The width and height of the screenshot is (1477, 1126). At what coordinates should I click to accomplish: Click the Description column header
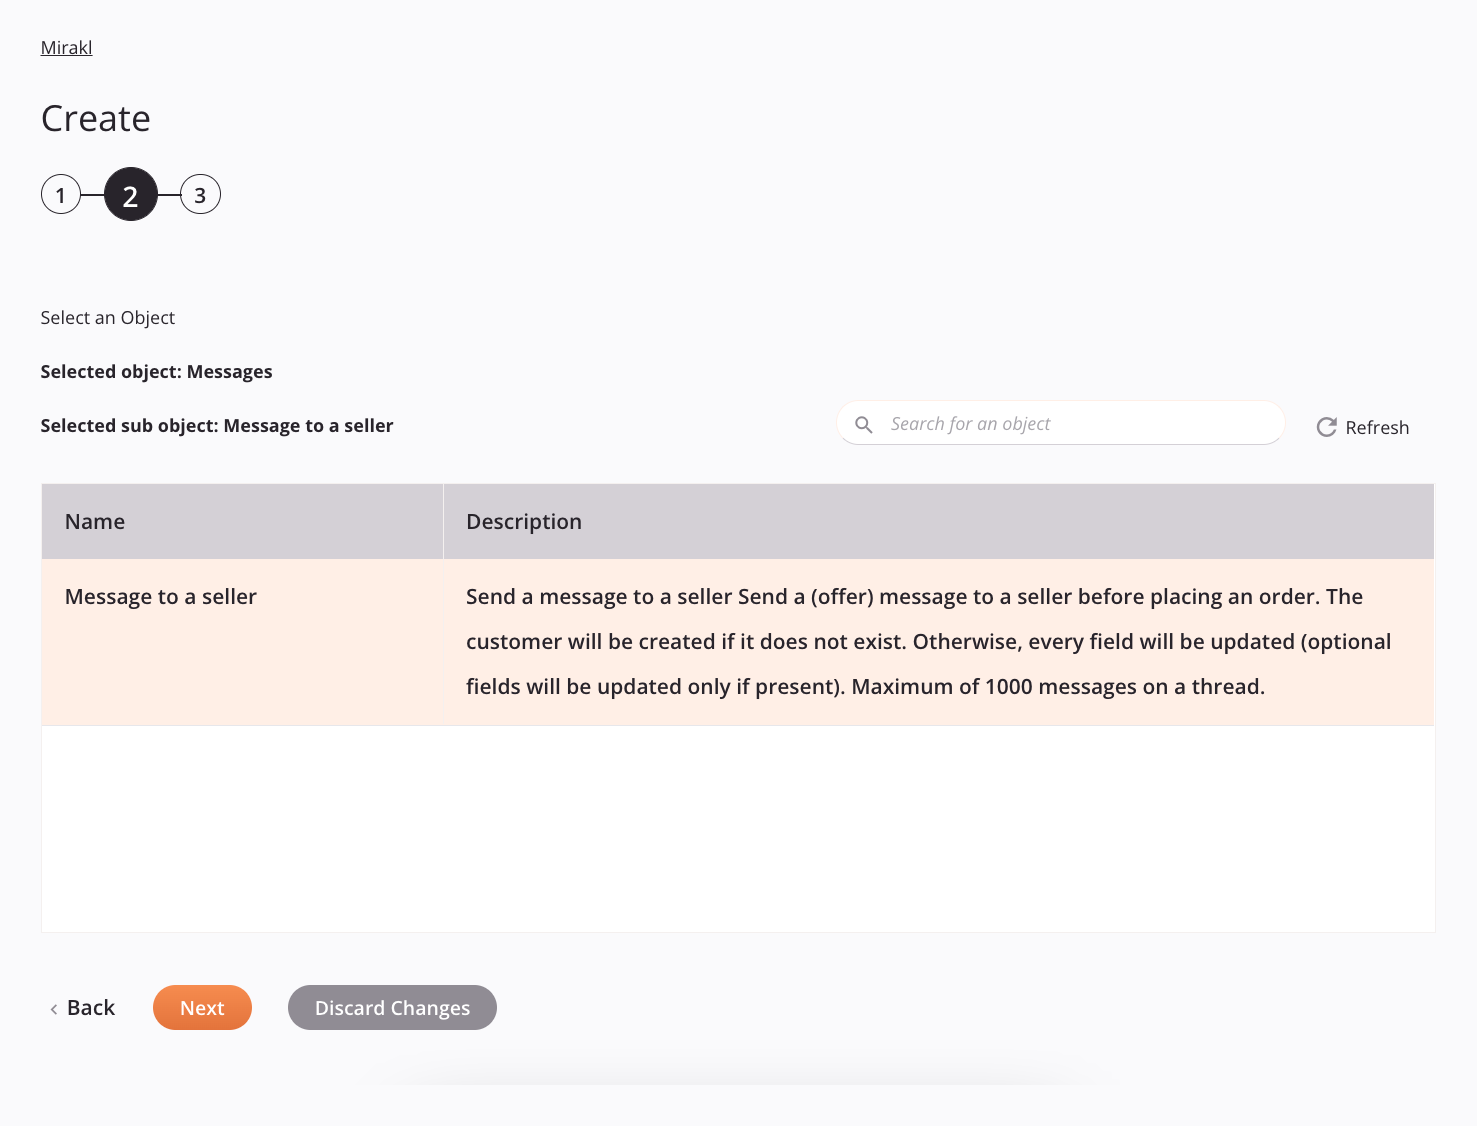[938, 521]
